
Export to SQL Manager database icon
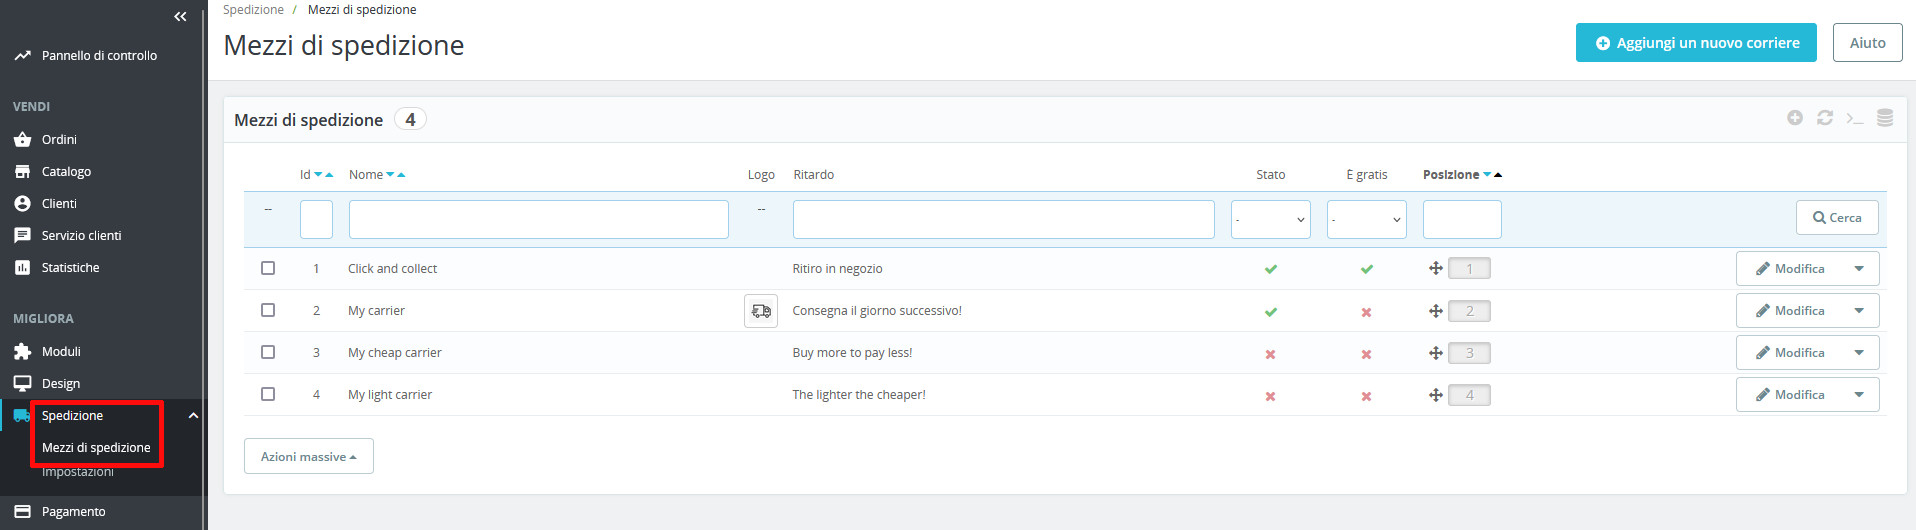click(x=1885, y=118)
